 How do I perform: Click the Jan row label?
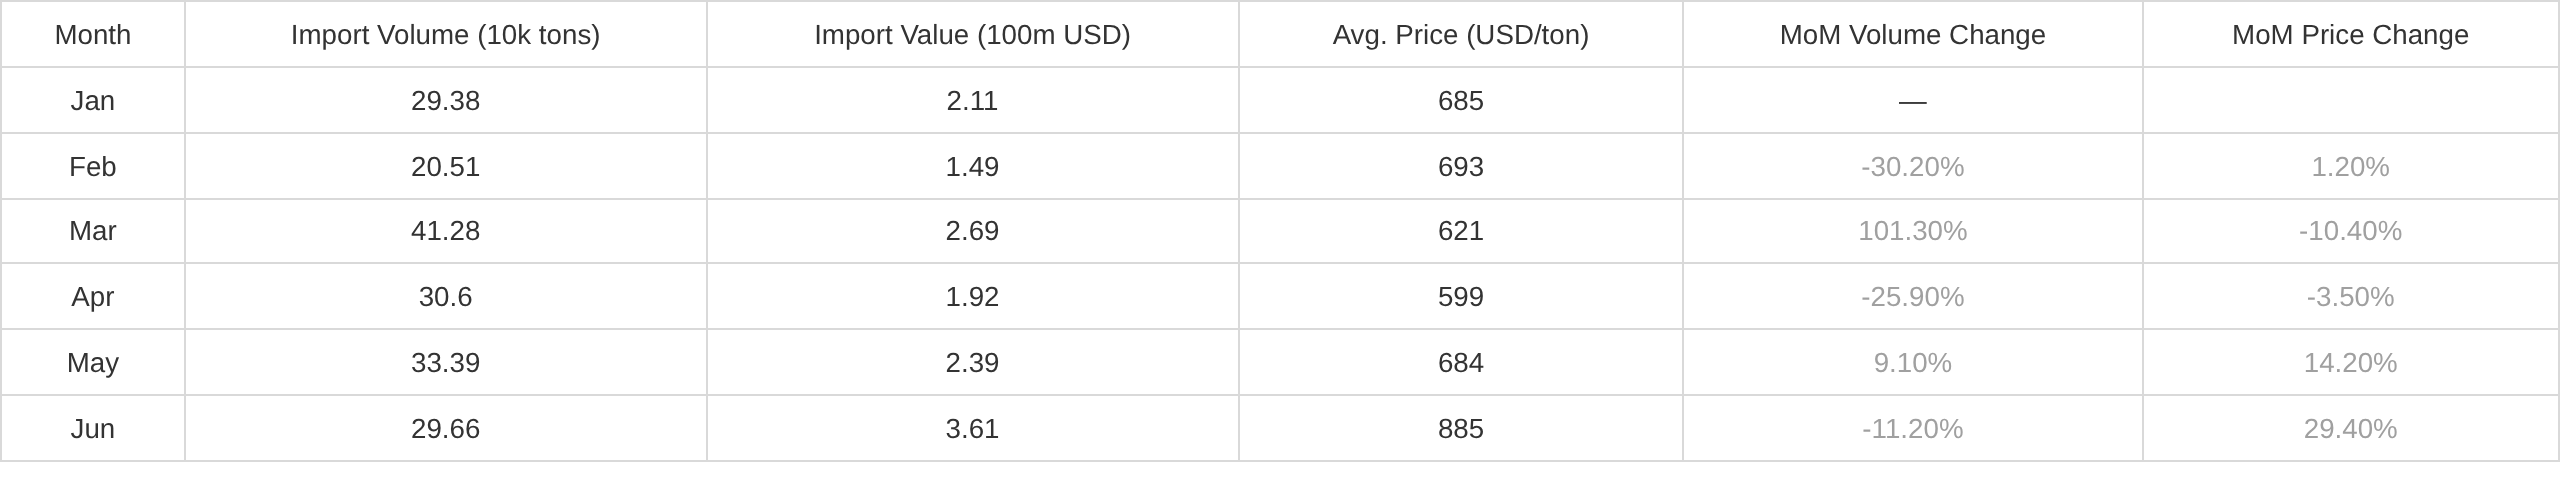pos(93,101)
